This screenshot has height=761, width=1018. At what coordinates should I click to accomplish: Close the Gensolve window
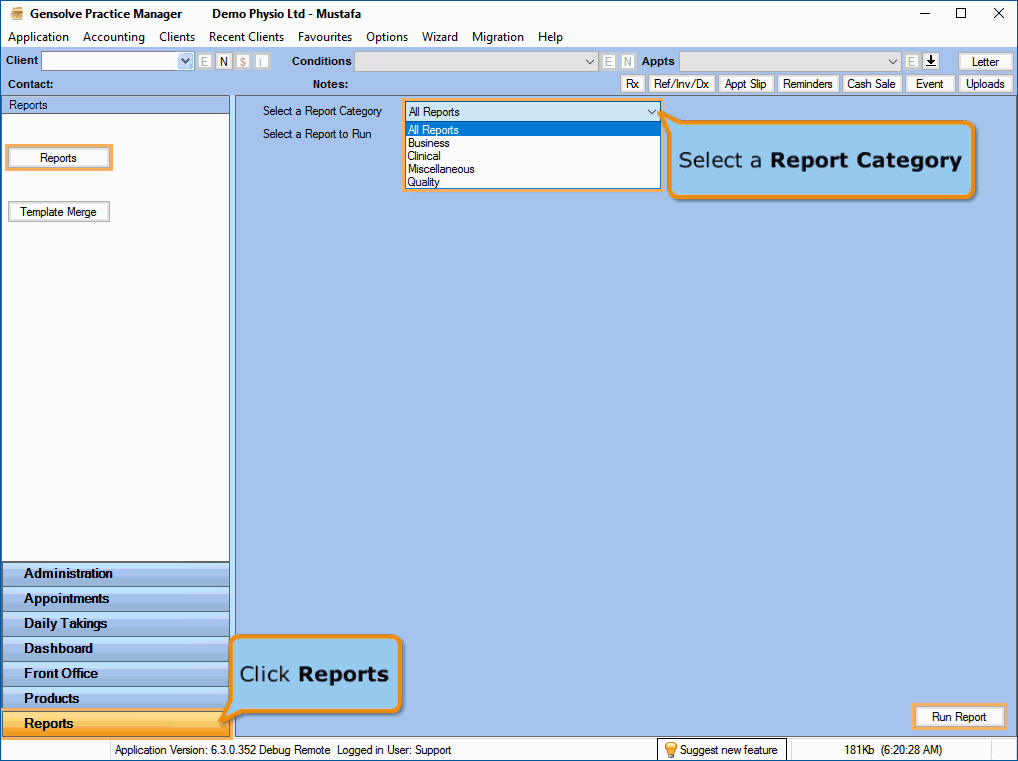[x=999, y=14]
